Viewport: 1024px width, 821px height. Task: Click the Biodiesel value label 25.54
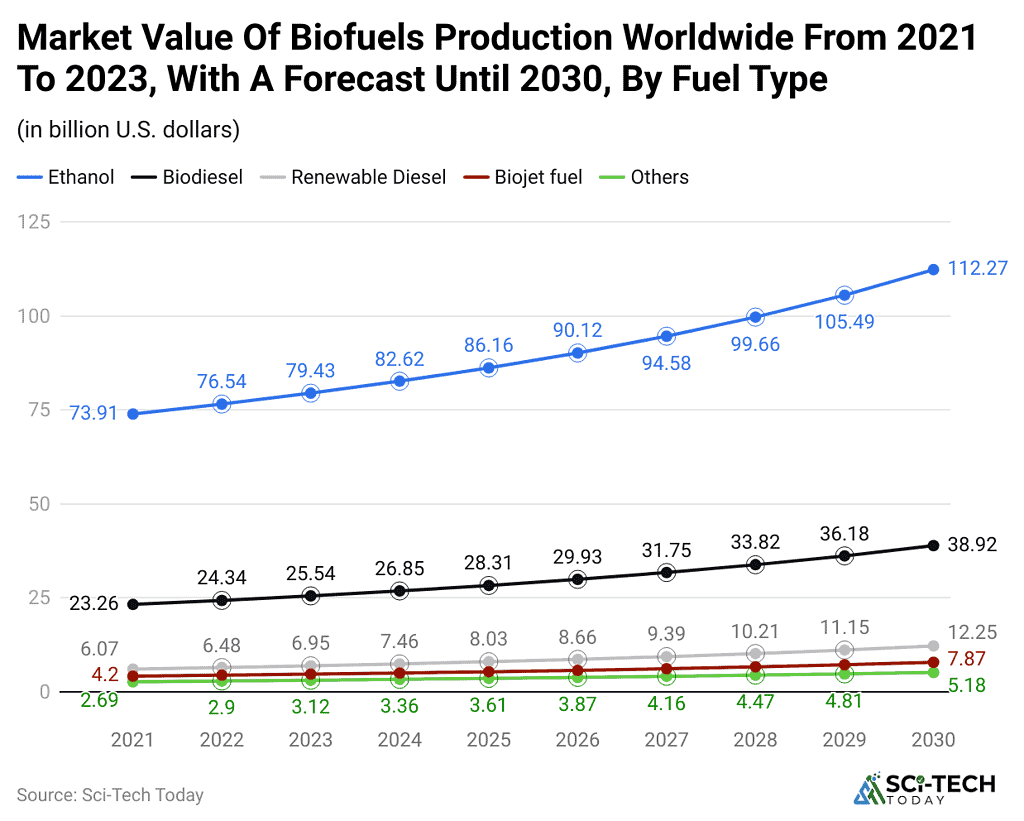click(310, 573)
